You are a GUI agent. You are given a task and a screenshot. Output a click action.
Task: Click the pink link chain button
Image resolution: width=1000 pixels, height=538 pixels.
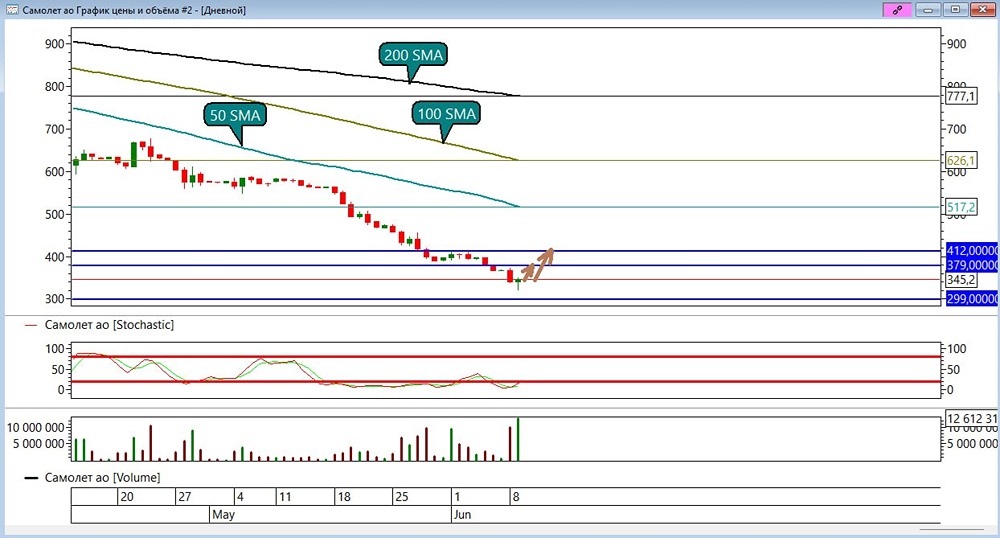point(897,10)
